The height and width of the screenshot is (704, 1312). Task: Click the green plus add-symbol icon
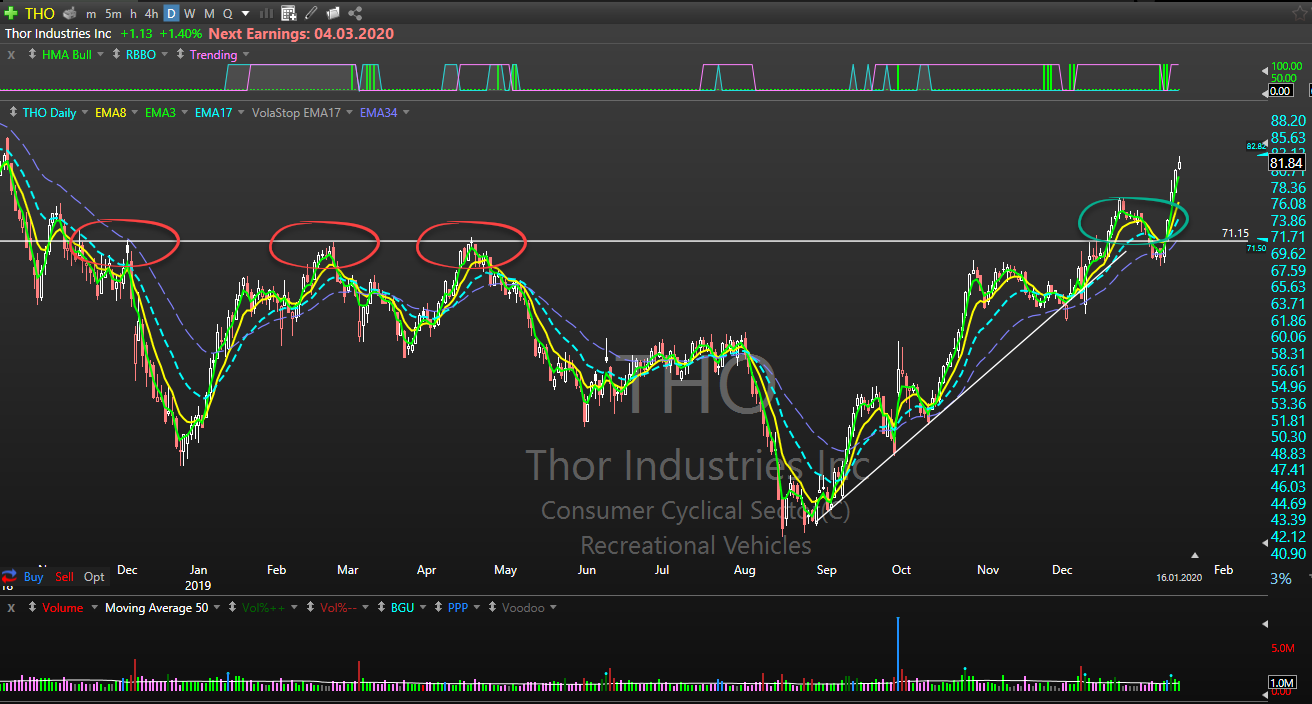[12, 13]
